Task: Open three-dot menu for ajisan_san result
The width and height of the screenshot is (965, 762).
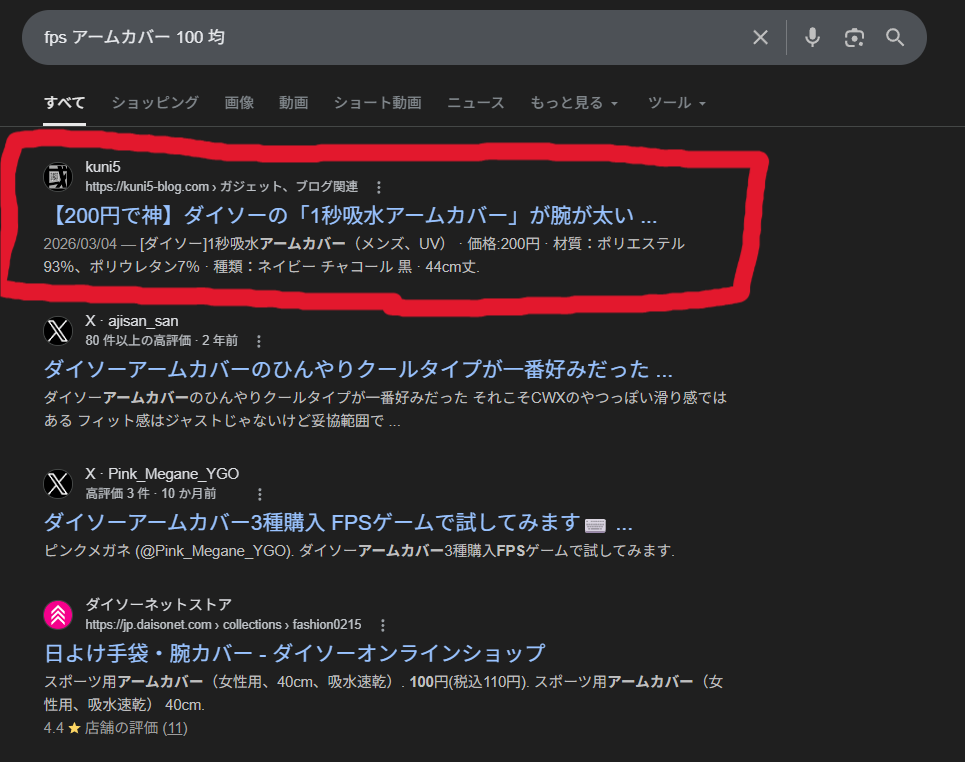Action: pos(259,341)
